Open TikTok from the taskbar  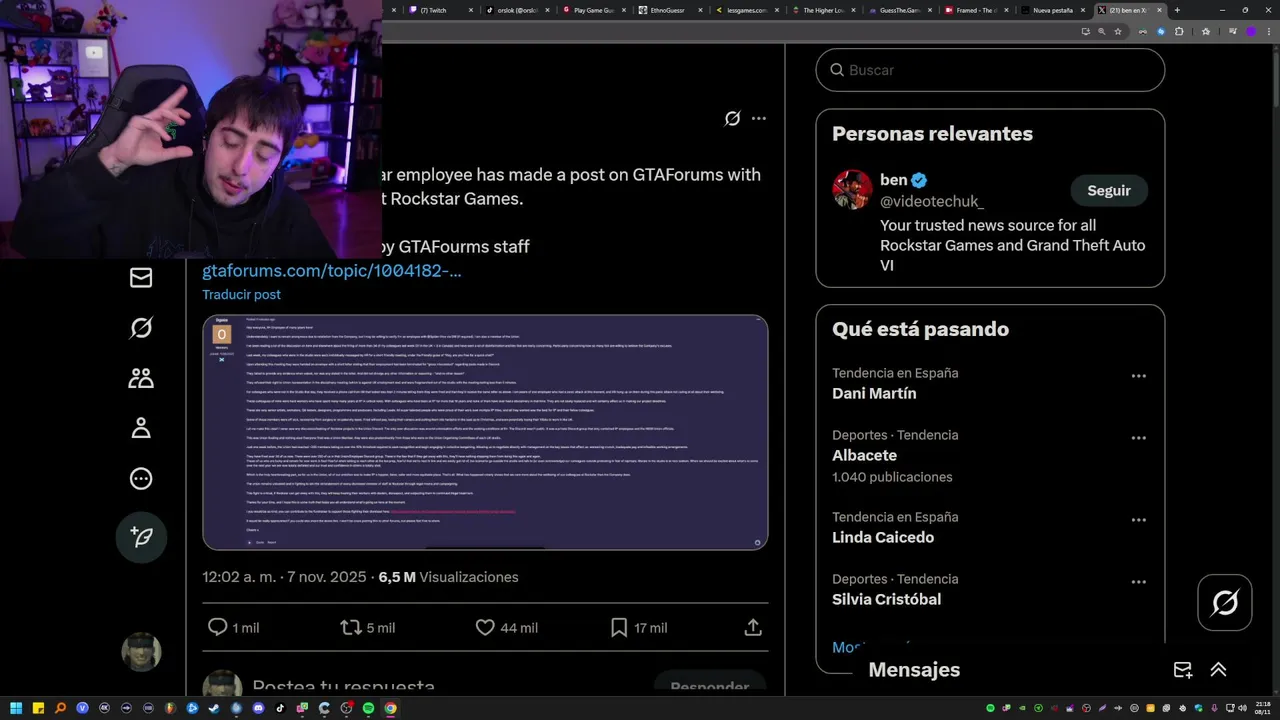281,708
